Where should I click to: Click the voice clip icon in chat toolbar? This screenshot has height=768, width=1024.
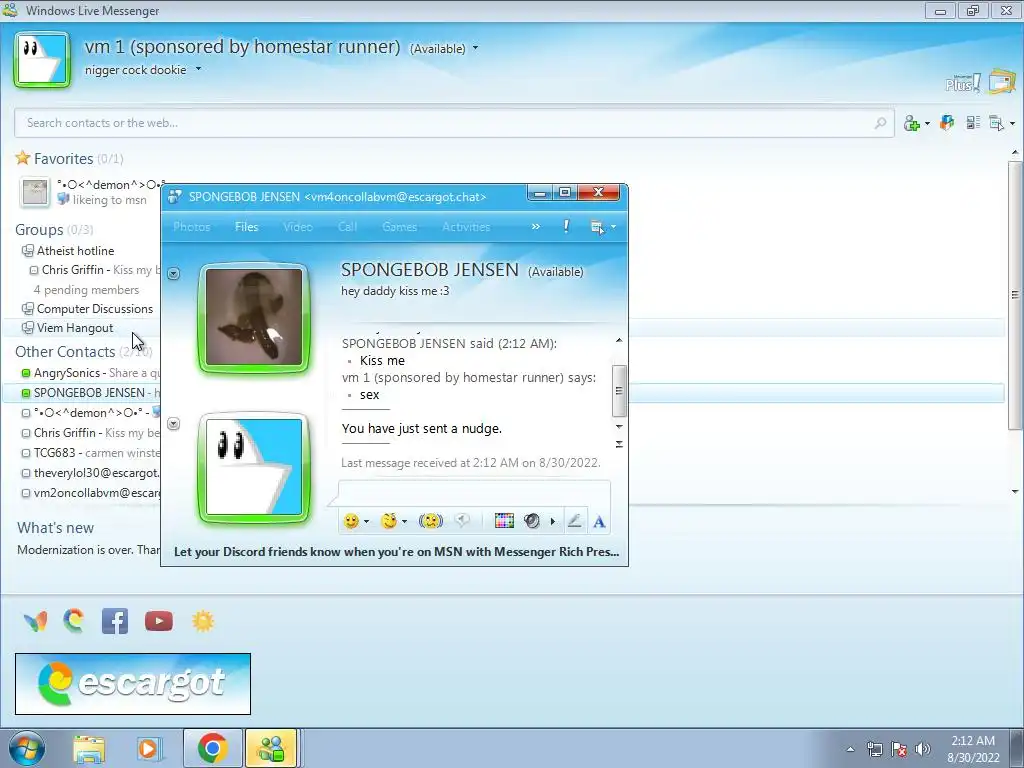(x=462, y=521)
